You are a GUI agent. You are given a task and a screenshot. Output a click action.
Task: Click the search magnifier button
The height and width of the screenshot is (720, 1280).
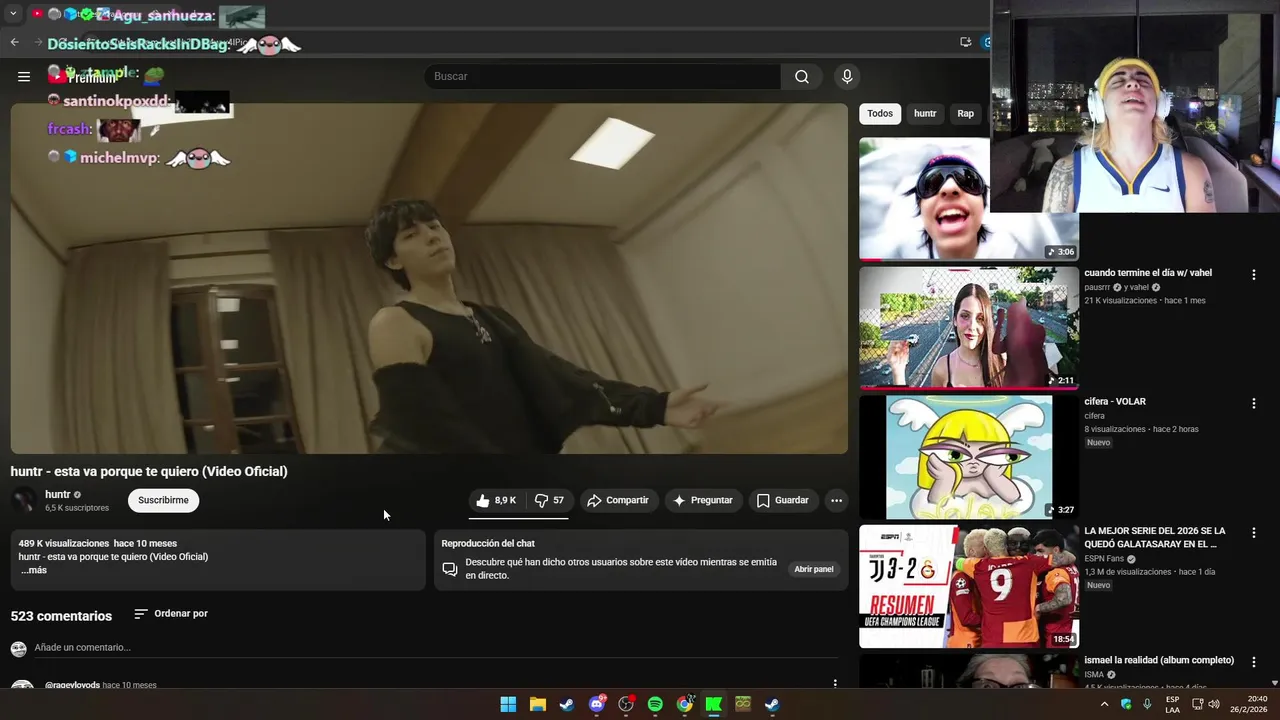tap(802, 76)
